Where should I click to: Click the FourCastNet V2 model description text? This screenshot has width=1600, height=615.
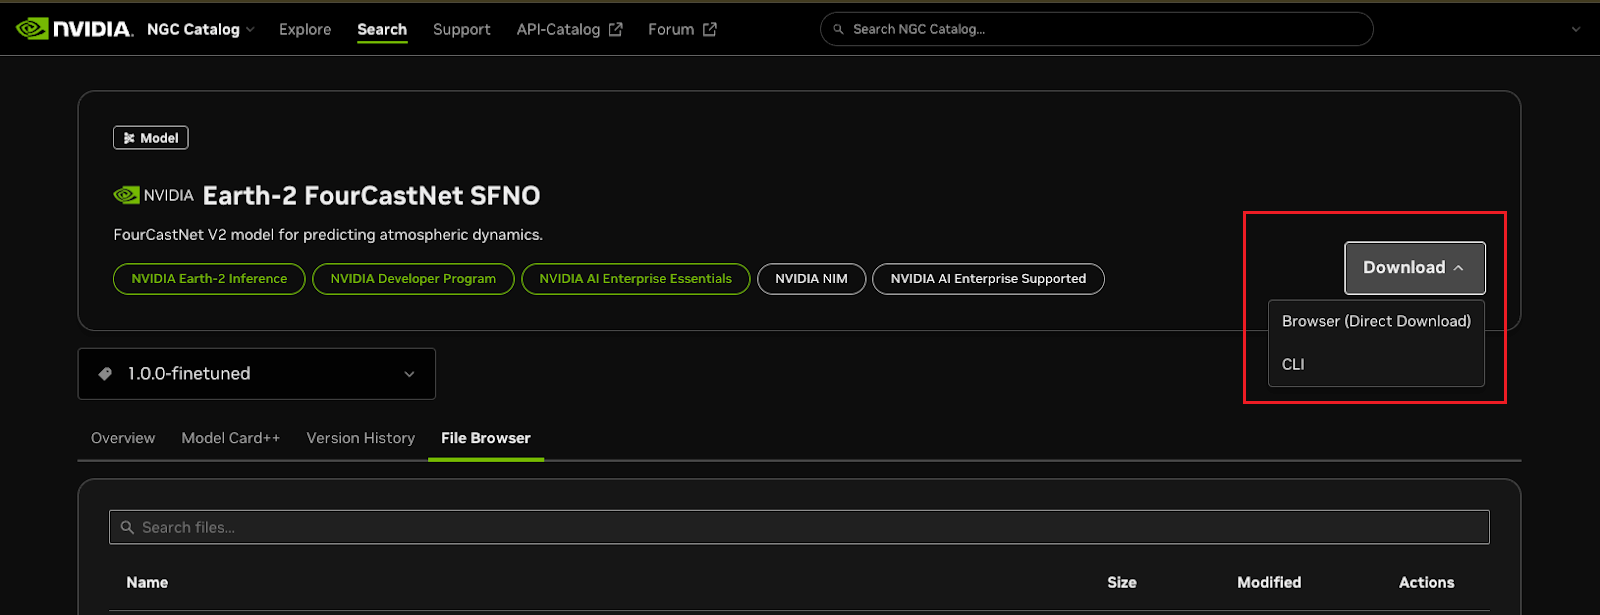(328, 235)
